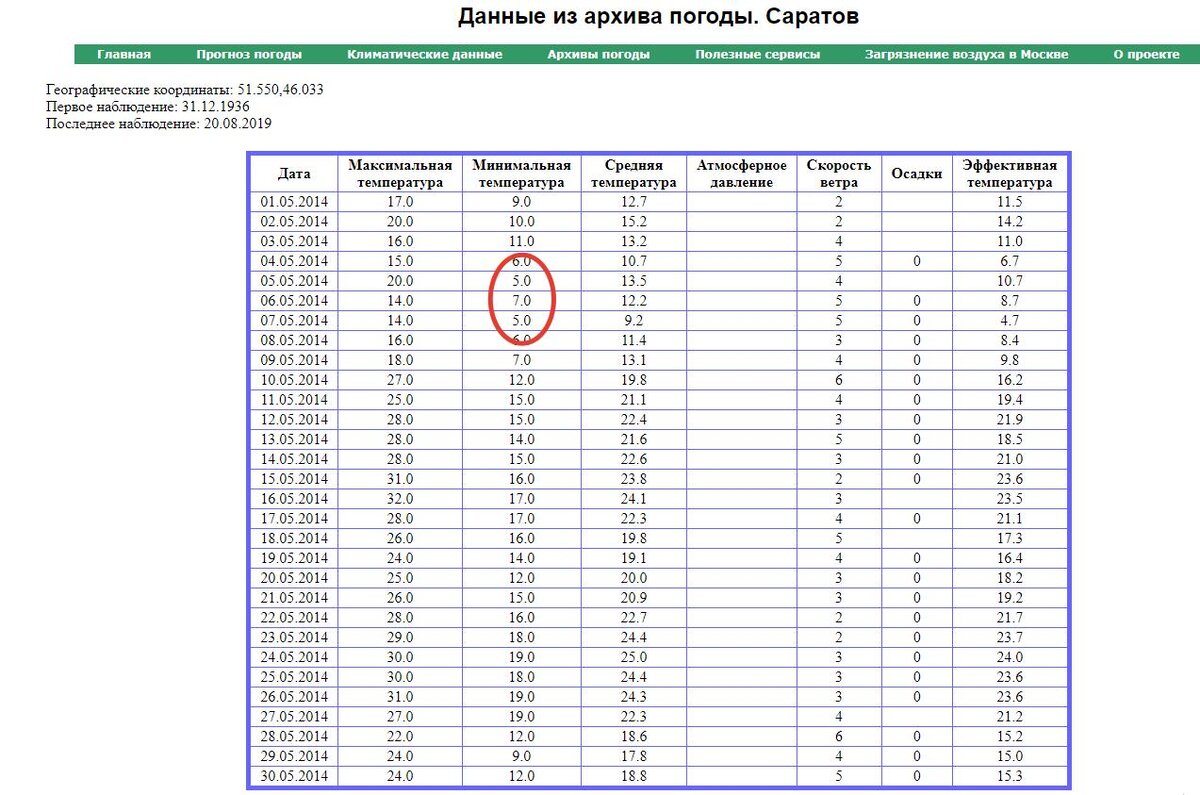Screen dimensions: 1200x795
Task: Open the О проекте page
Action: click(1148, 54)
